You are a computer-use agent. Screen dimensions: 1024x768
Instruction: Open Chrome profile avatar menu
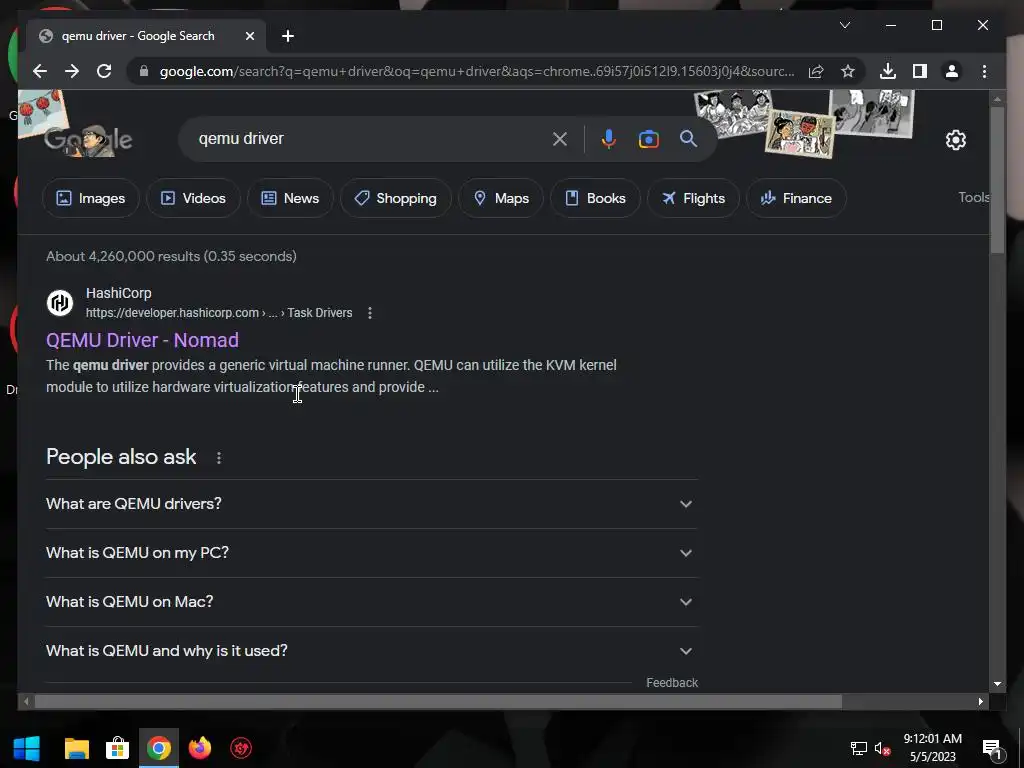point(952,71)
